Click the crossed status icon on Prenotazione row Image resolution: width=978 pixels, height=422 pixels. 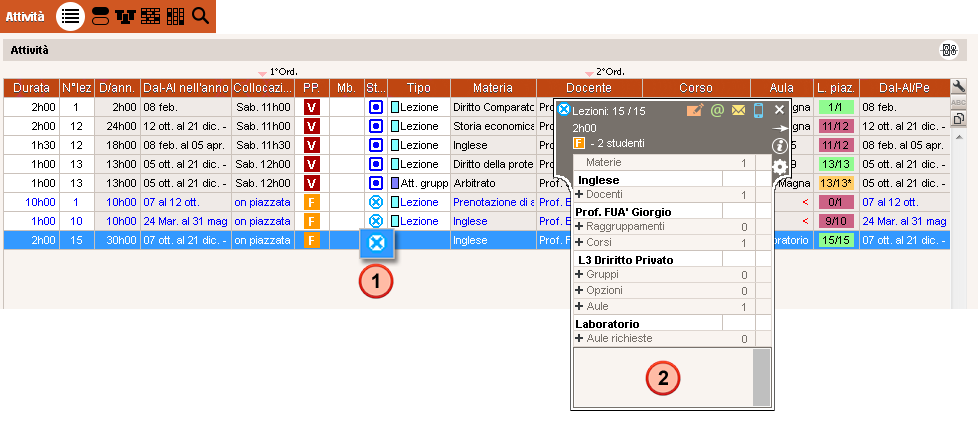click(x=375, y=202)
